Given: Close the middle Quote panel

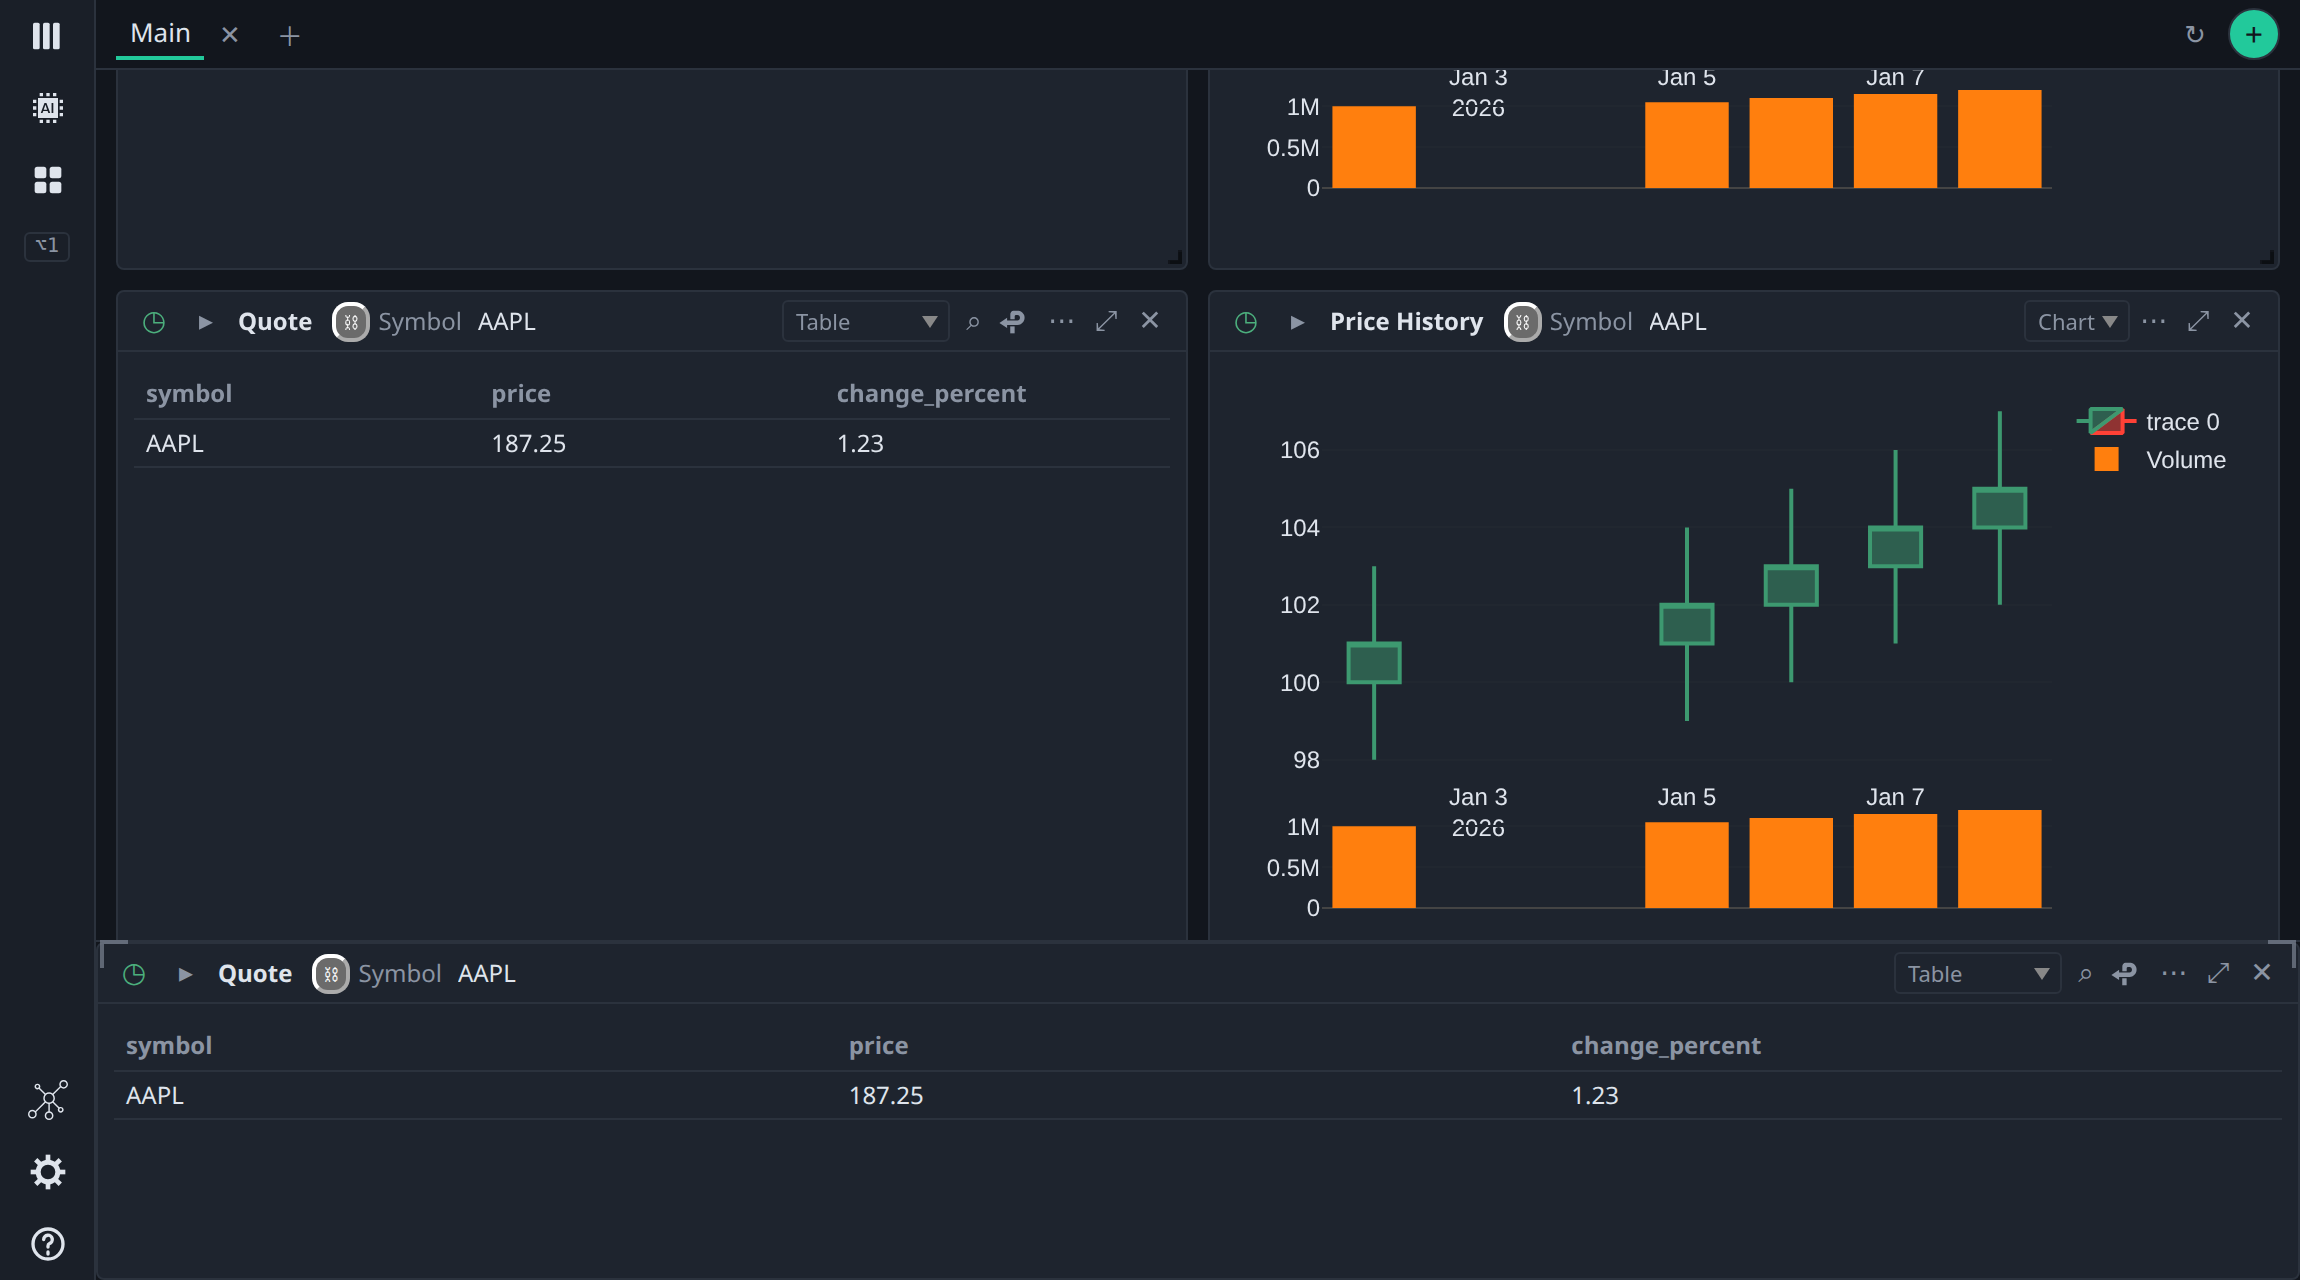Looking at the screenshot, I should tap(1150, 320).
